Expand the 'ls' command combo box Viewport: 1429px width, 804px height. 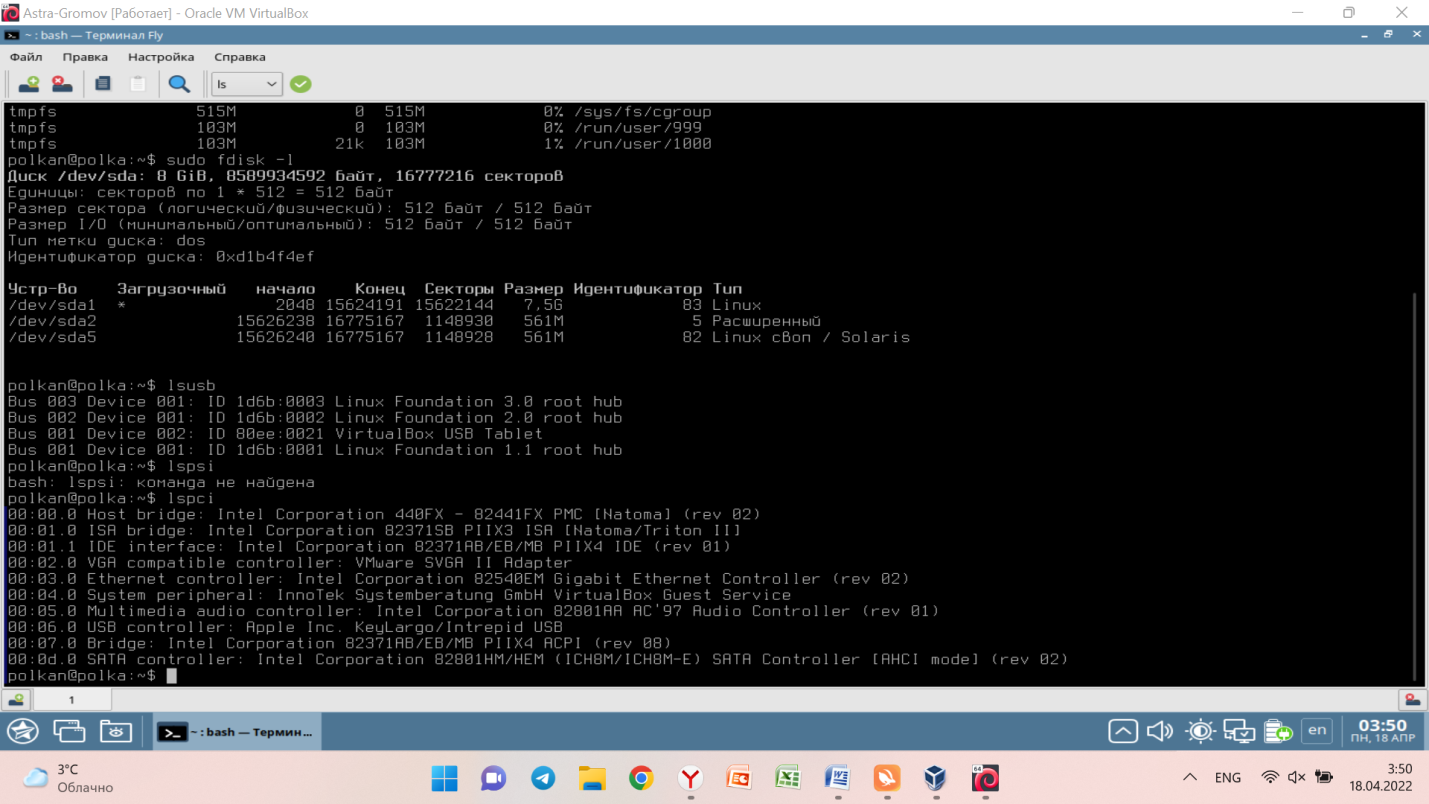[246, 84]
